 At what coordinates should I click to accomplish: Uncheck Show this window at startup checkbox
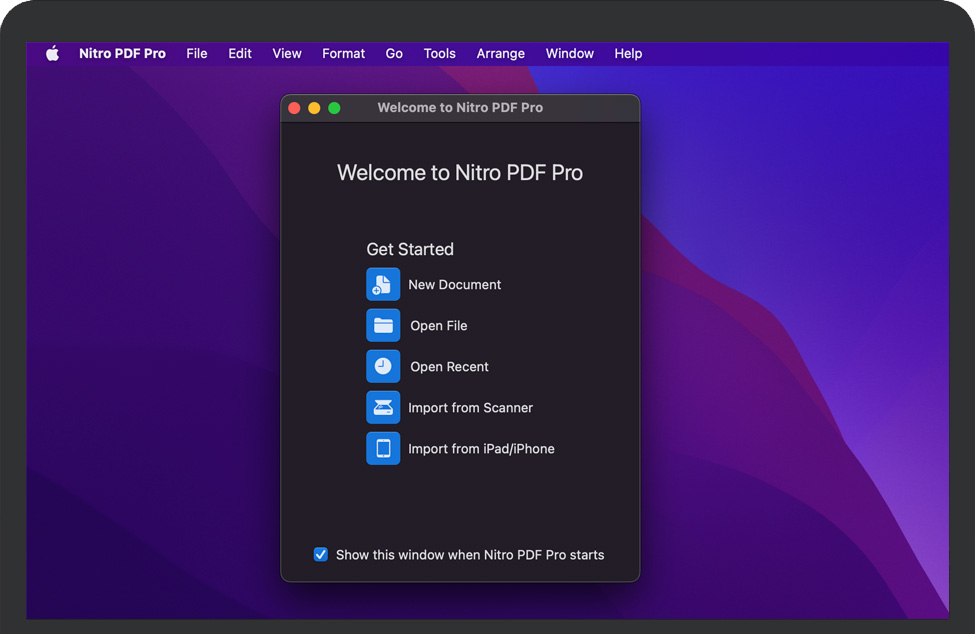[x=321, y=555]
